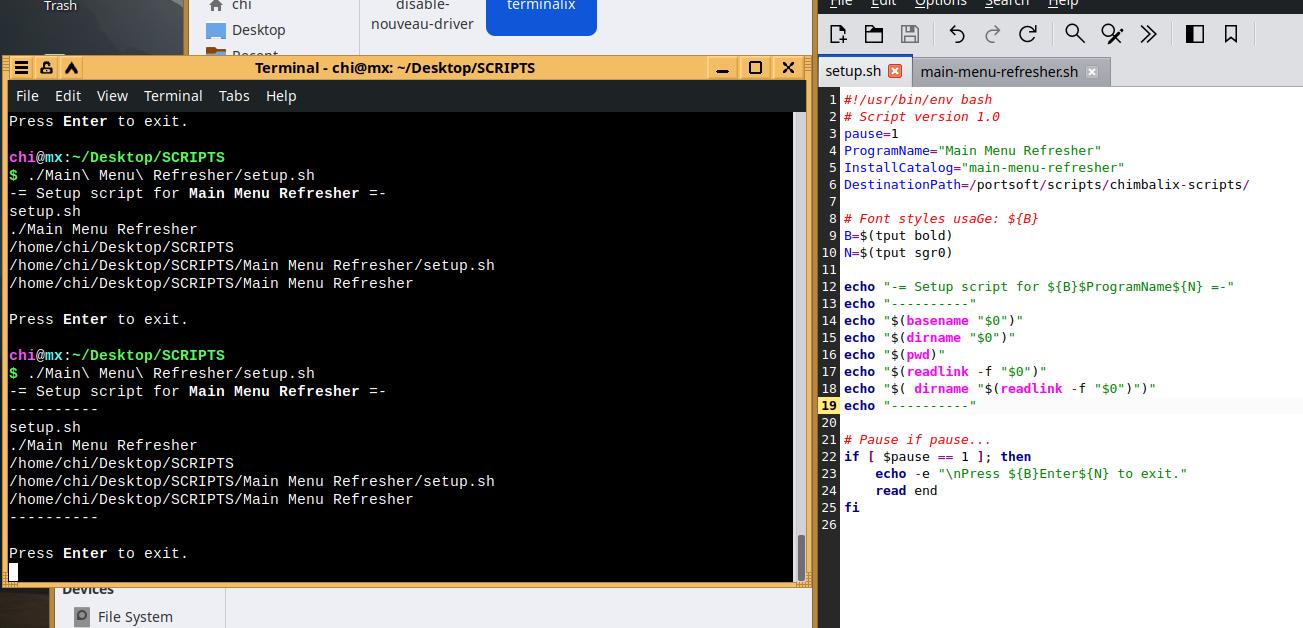This screenshot has height=628, width=1303.
Task: Open File System under Devices in sidebar
Action: click(x=123, y=617)
